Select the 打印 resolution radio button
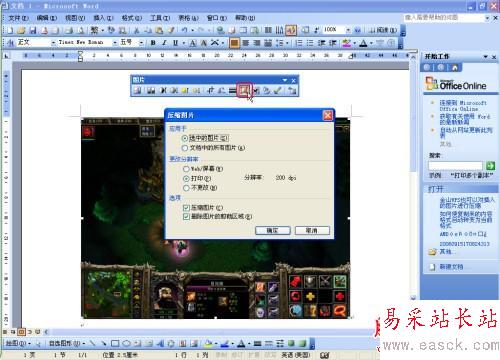Screen dimensions: 500x360 [x=186, y=179]
